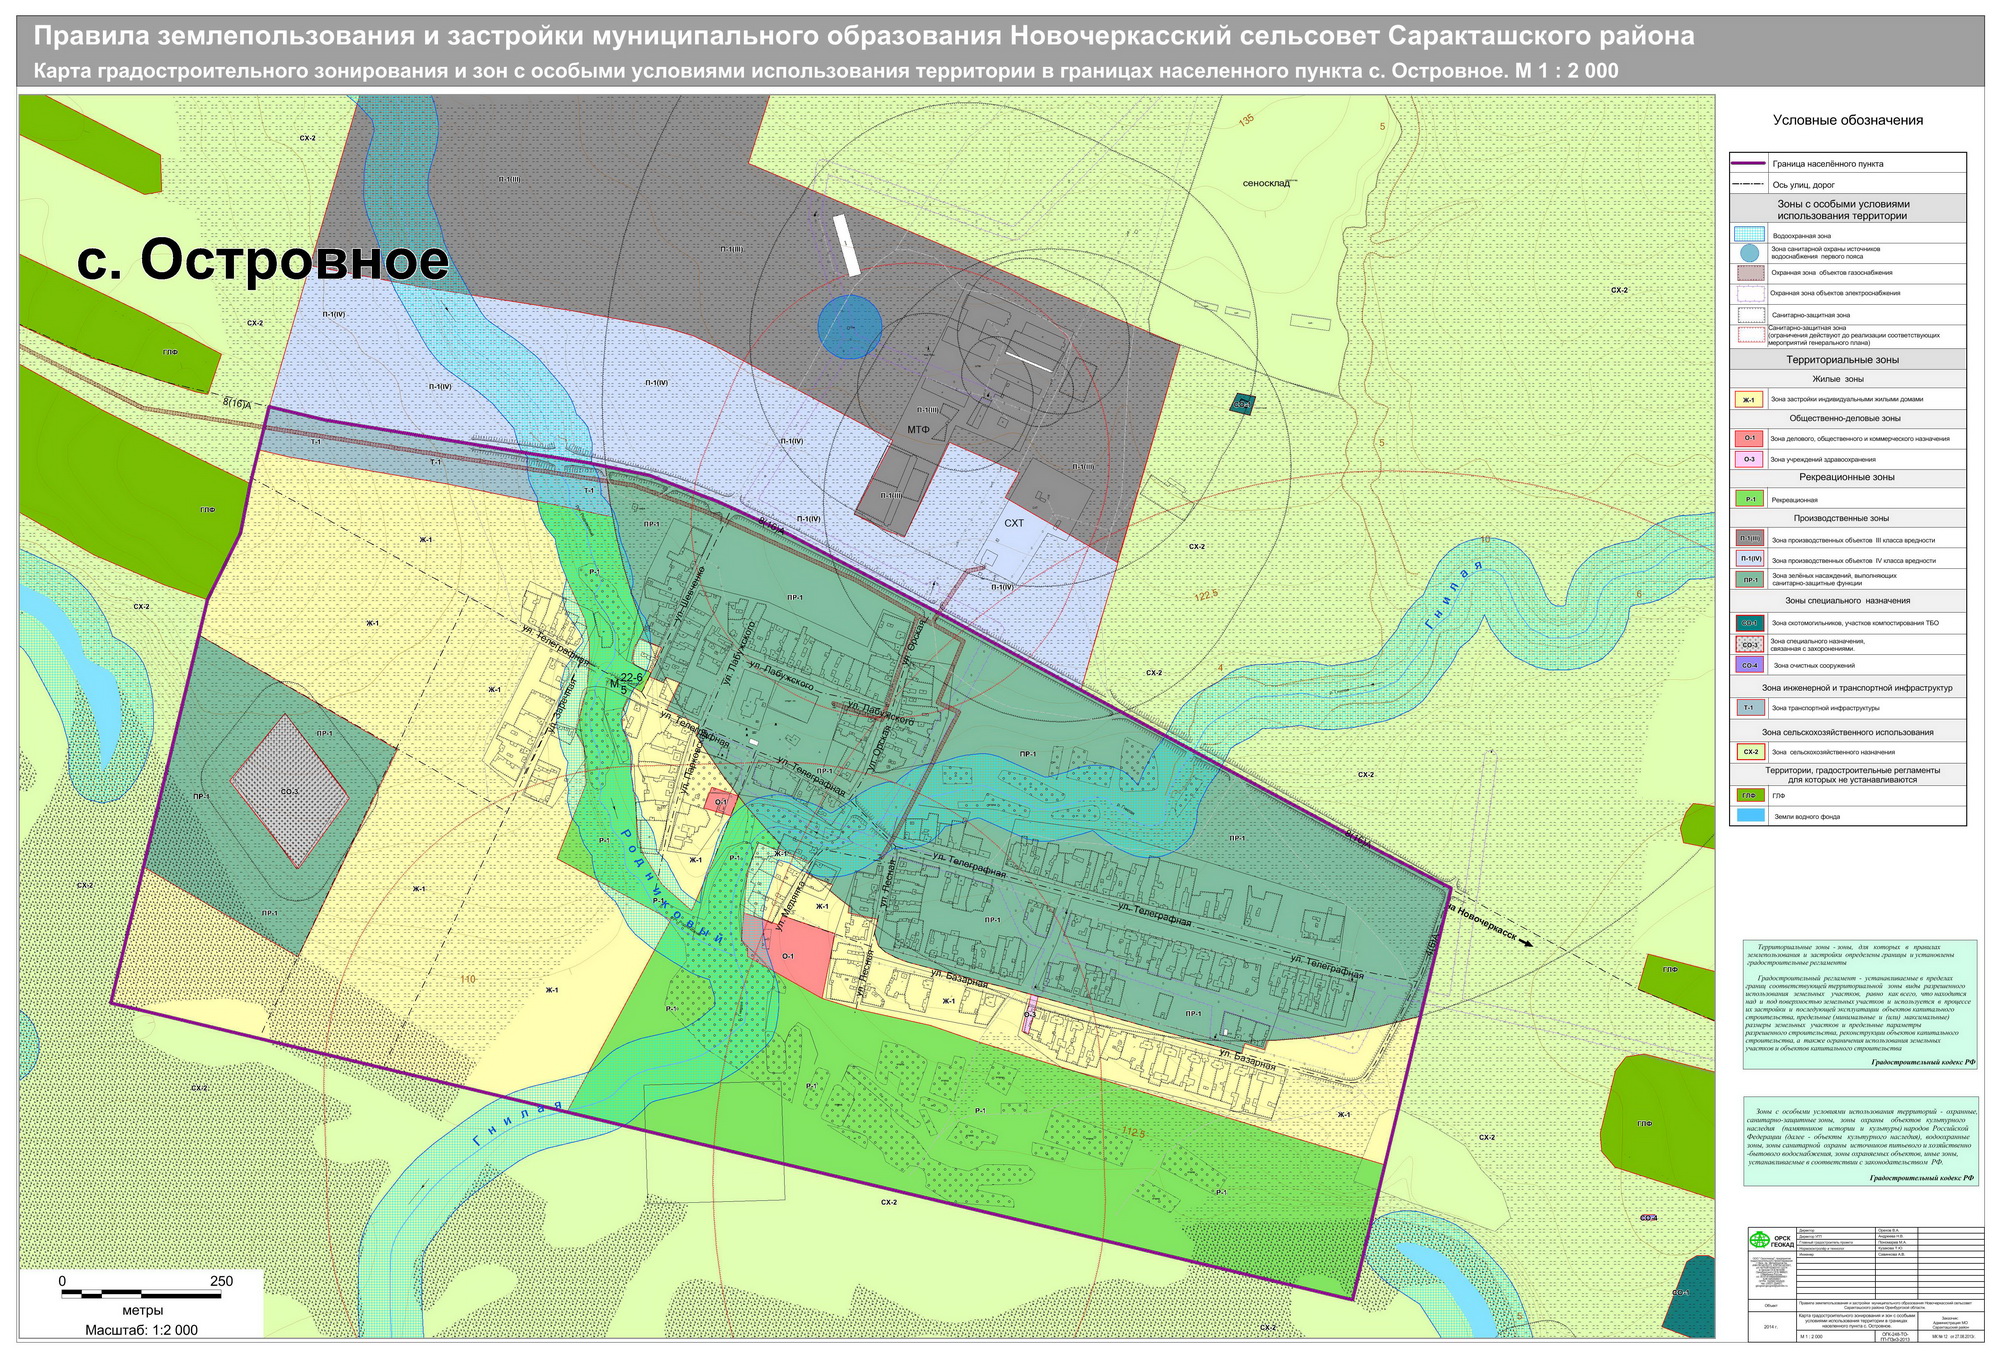
Task: Click the МТФ label on the map
Action: [918, 430]
